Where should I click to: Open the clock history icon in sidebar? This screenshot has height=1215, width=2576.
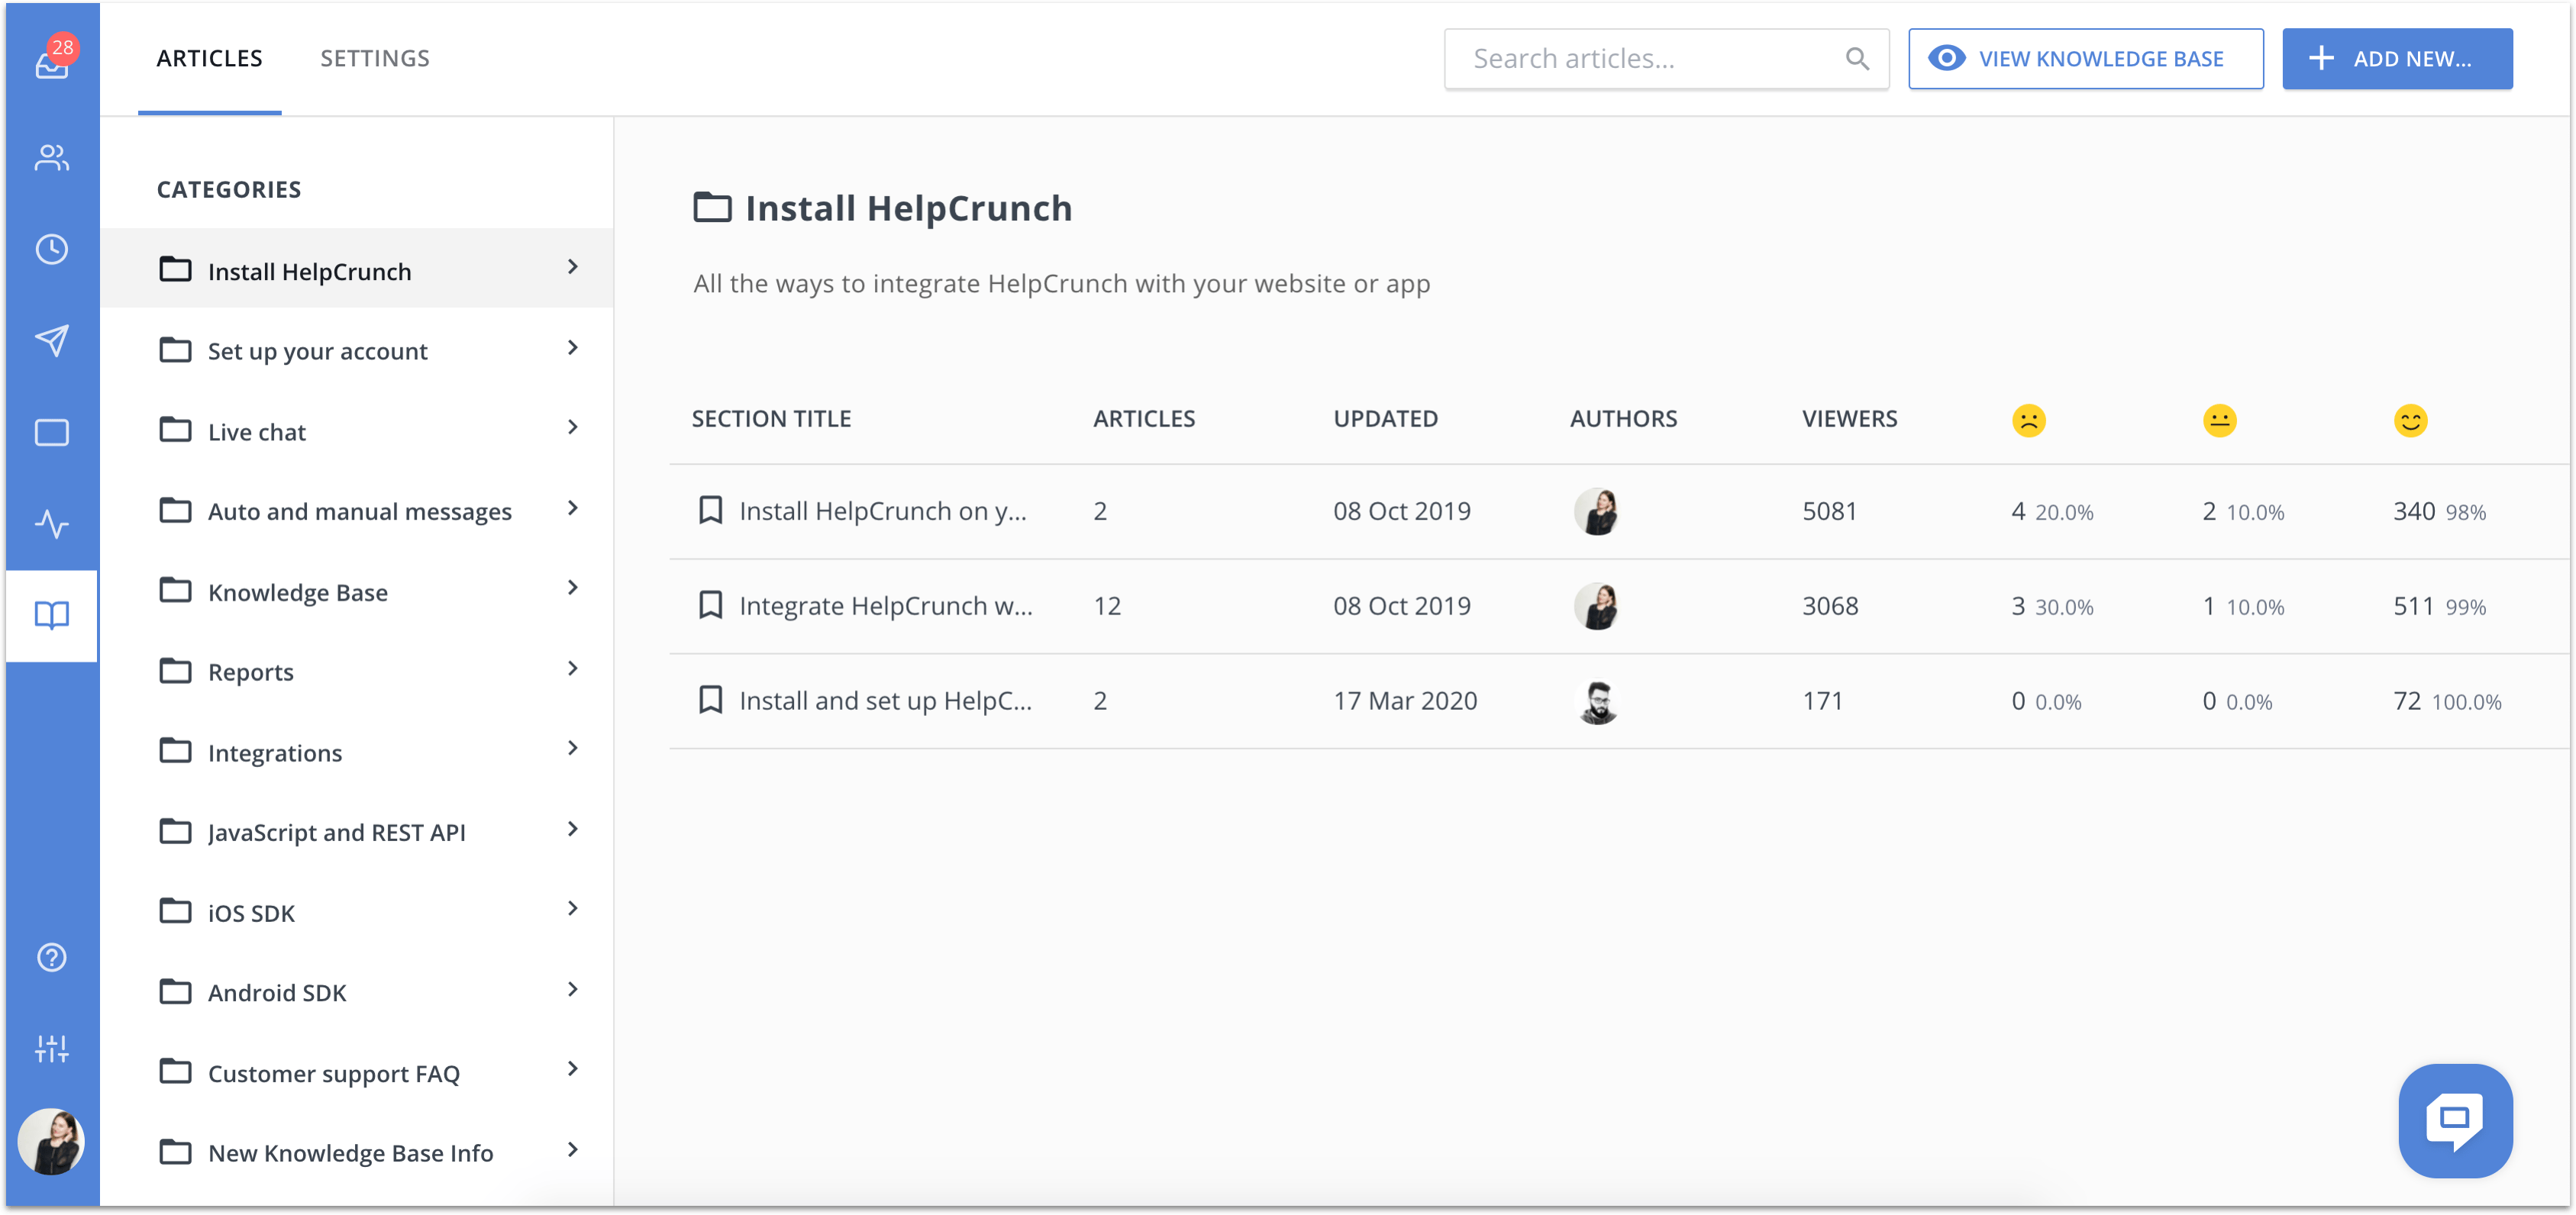point(52,249)
